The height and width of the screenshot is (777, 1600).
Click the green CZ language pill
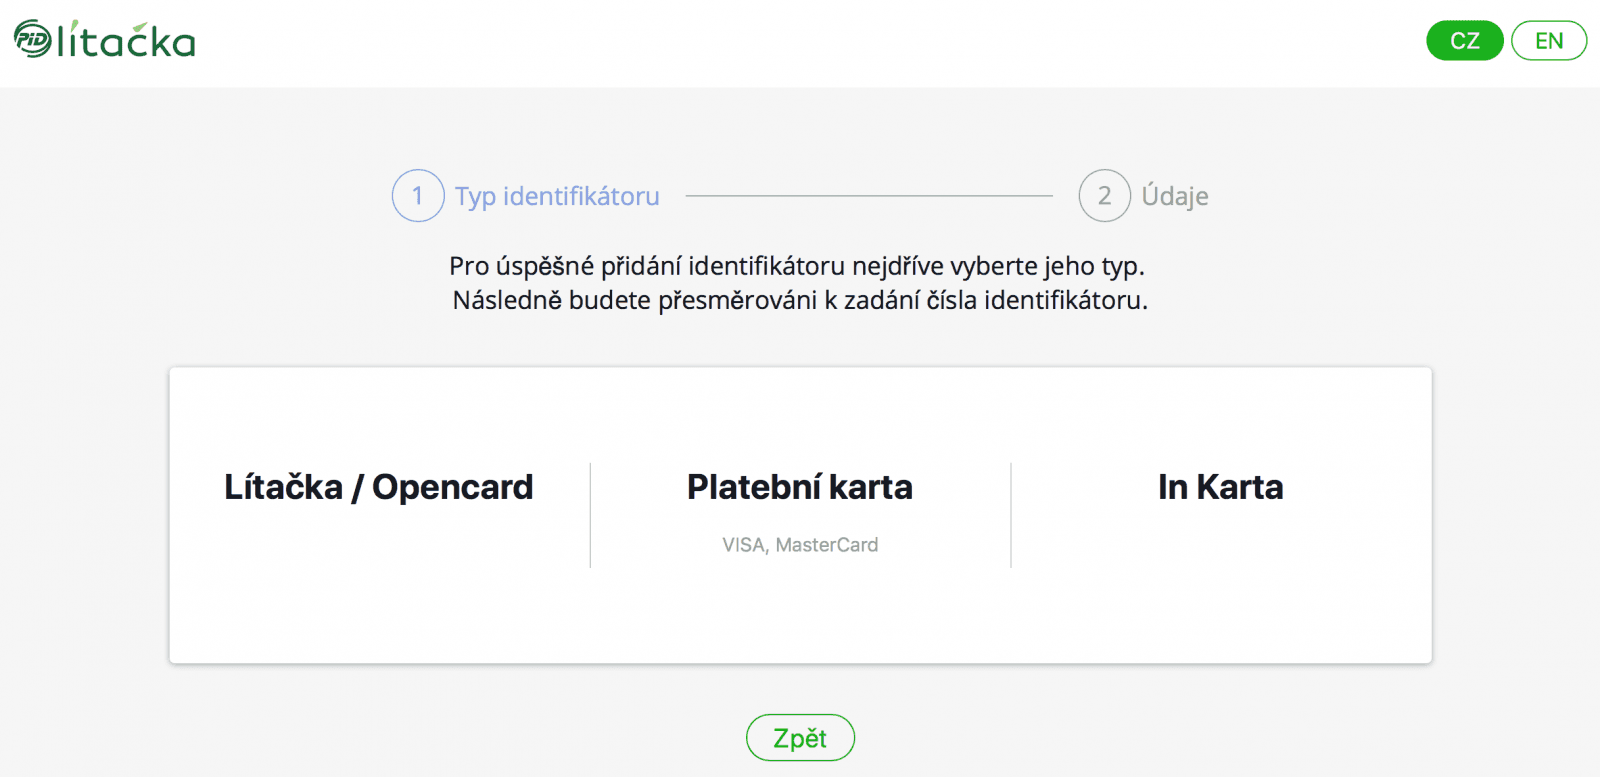pyautogui.click(x=1464, y=41)
